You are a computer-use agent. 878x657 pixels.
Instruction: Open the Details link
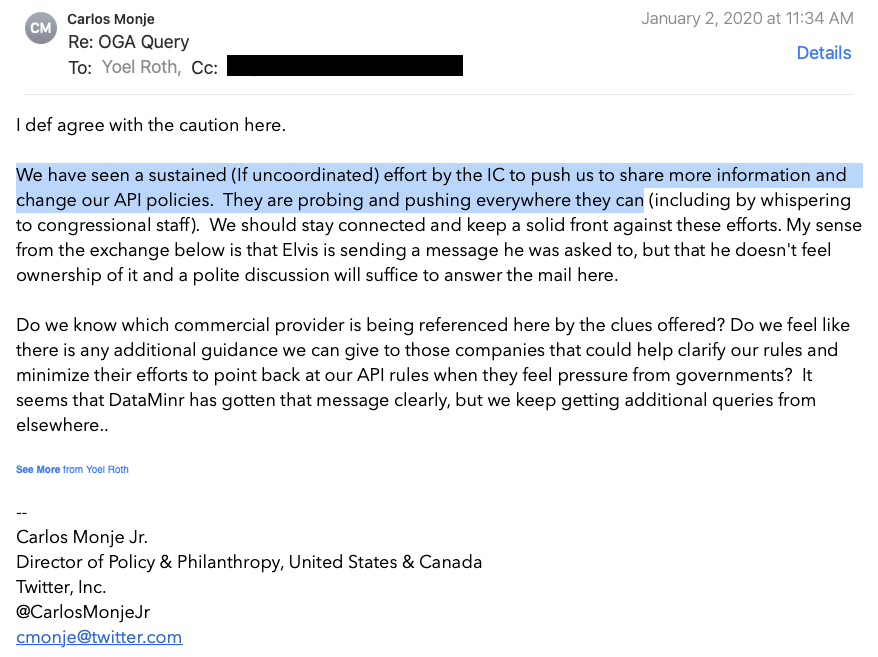click(823, 53)
